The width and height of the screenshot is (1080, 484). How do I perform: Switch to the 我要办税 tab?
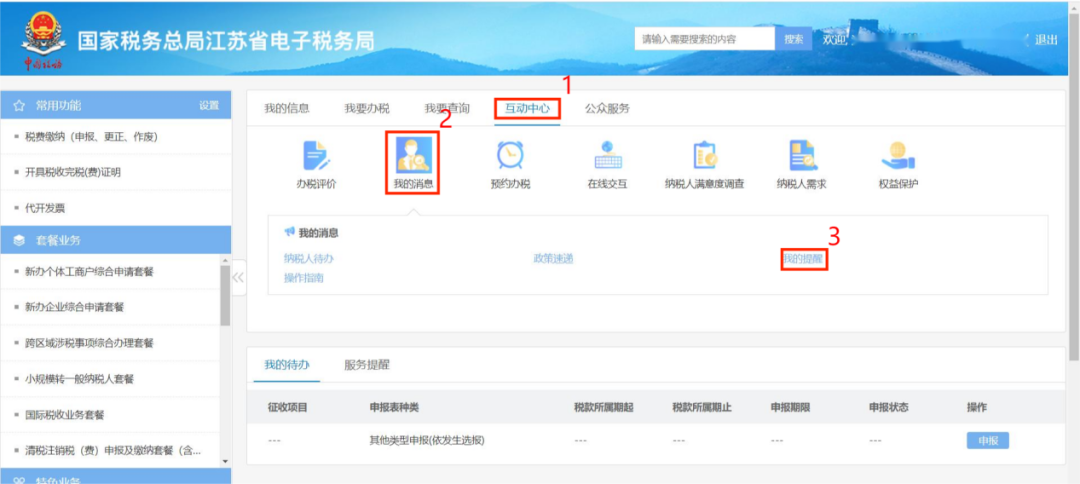tap(367, 108)
